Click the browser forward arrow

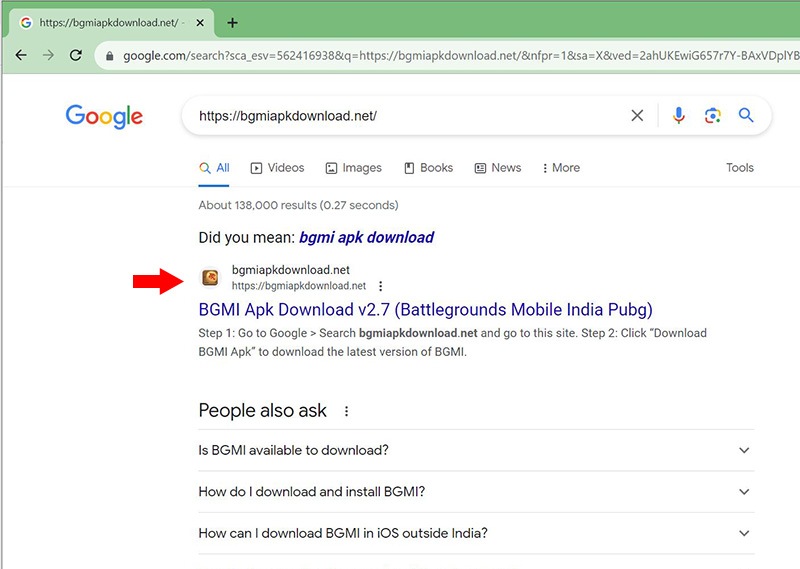coord(48,55)
